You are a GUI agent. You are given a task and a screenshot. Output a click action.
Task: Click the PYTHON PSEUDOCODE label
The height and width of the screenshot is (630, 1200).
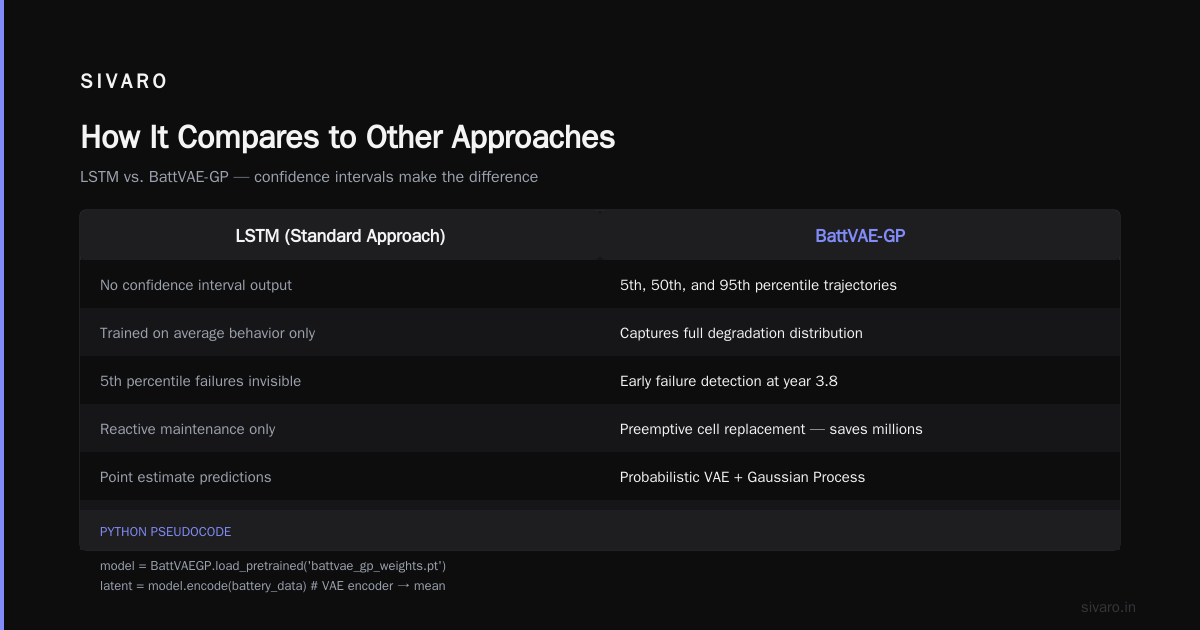[x=165, y=532]
